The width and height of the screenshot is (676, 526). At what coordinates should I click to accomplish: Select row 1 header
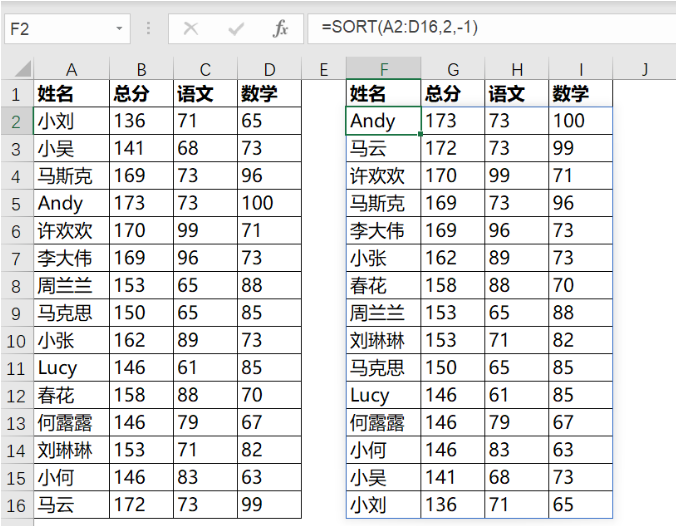click(x=16, y=94)
